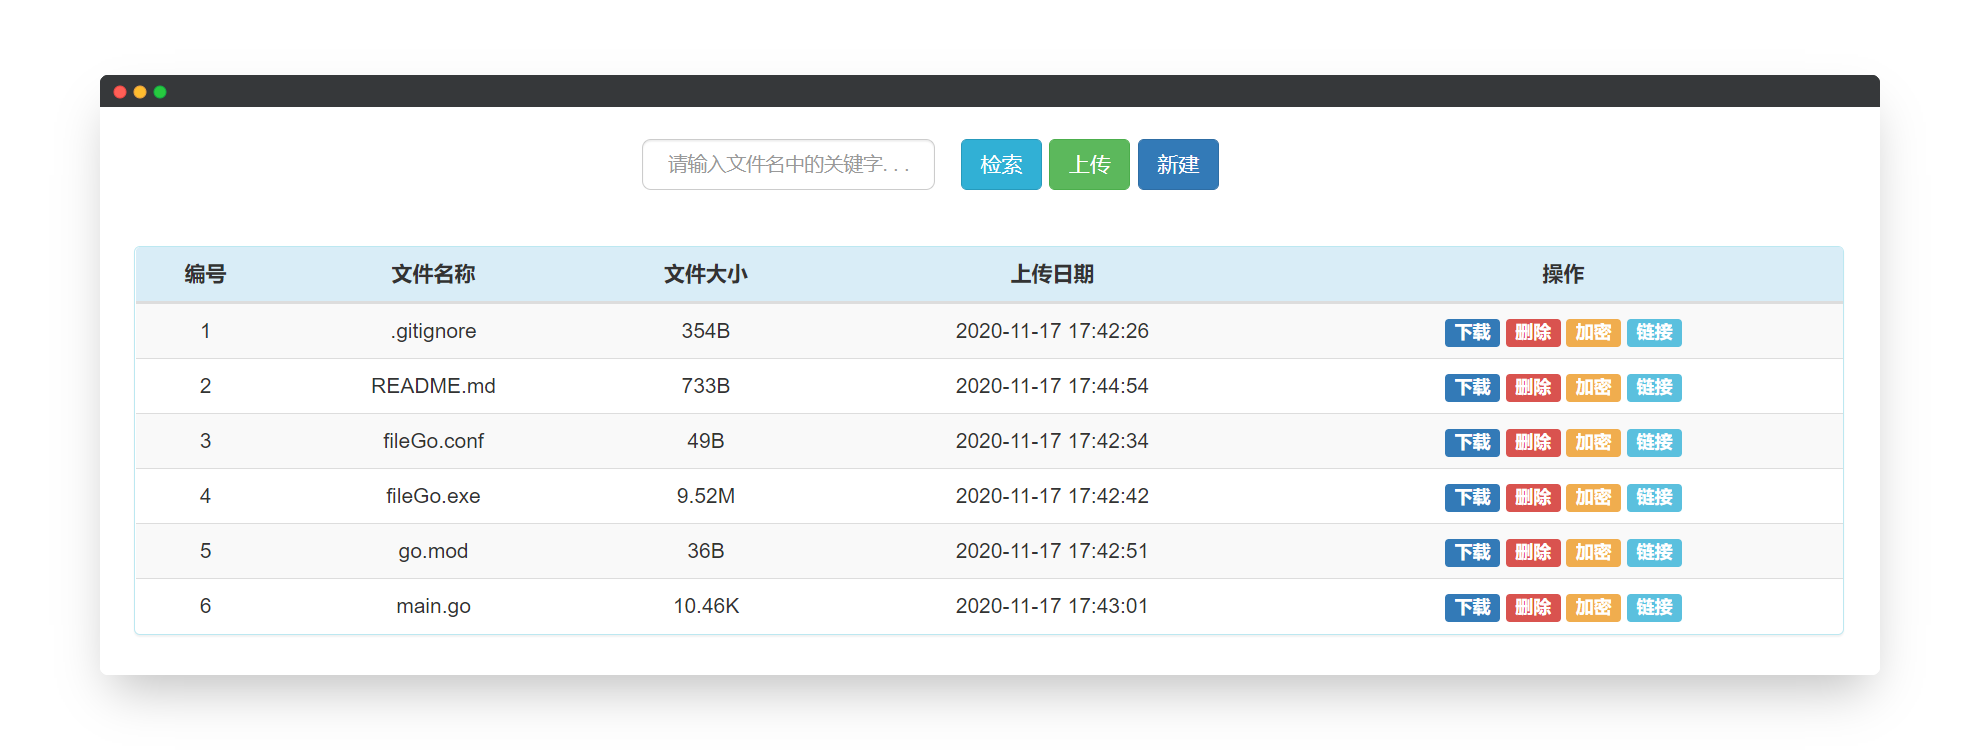Click the green 上传 upload button
Screen dimensions: 1980x750
click(1089, 164)
